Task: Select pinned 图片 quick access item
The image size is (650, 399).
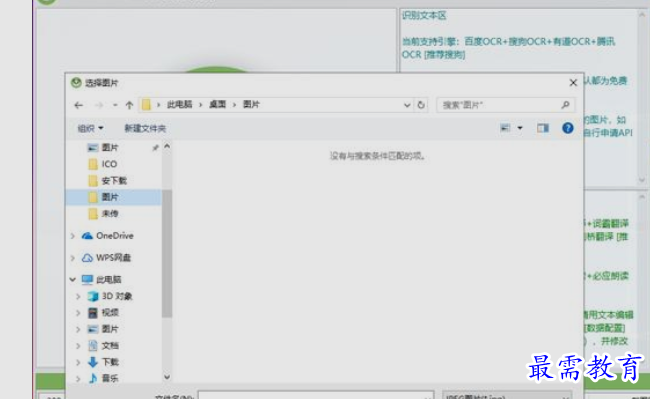Action: [110, 148]
